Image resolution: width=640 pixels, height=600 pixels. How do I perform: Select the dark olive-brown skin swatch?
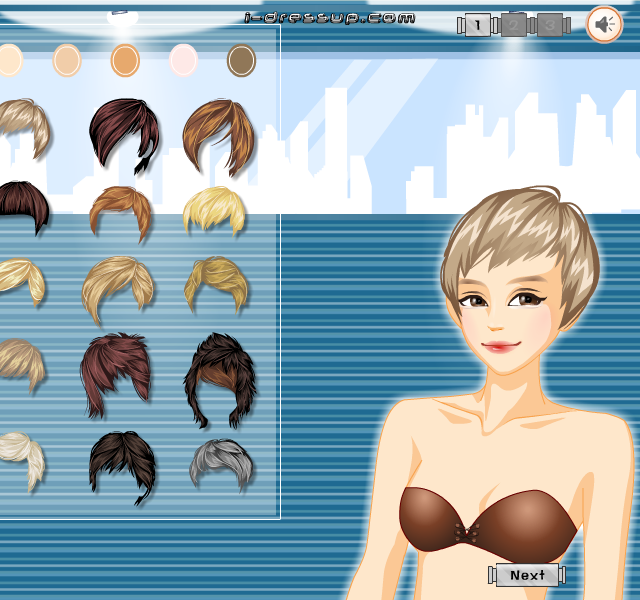coord(241,60)
